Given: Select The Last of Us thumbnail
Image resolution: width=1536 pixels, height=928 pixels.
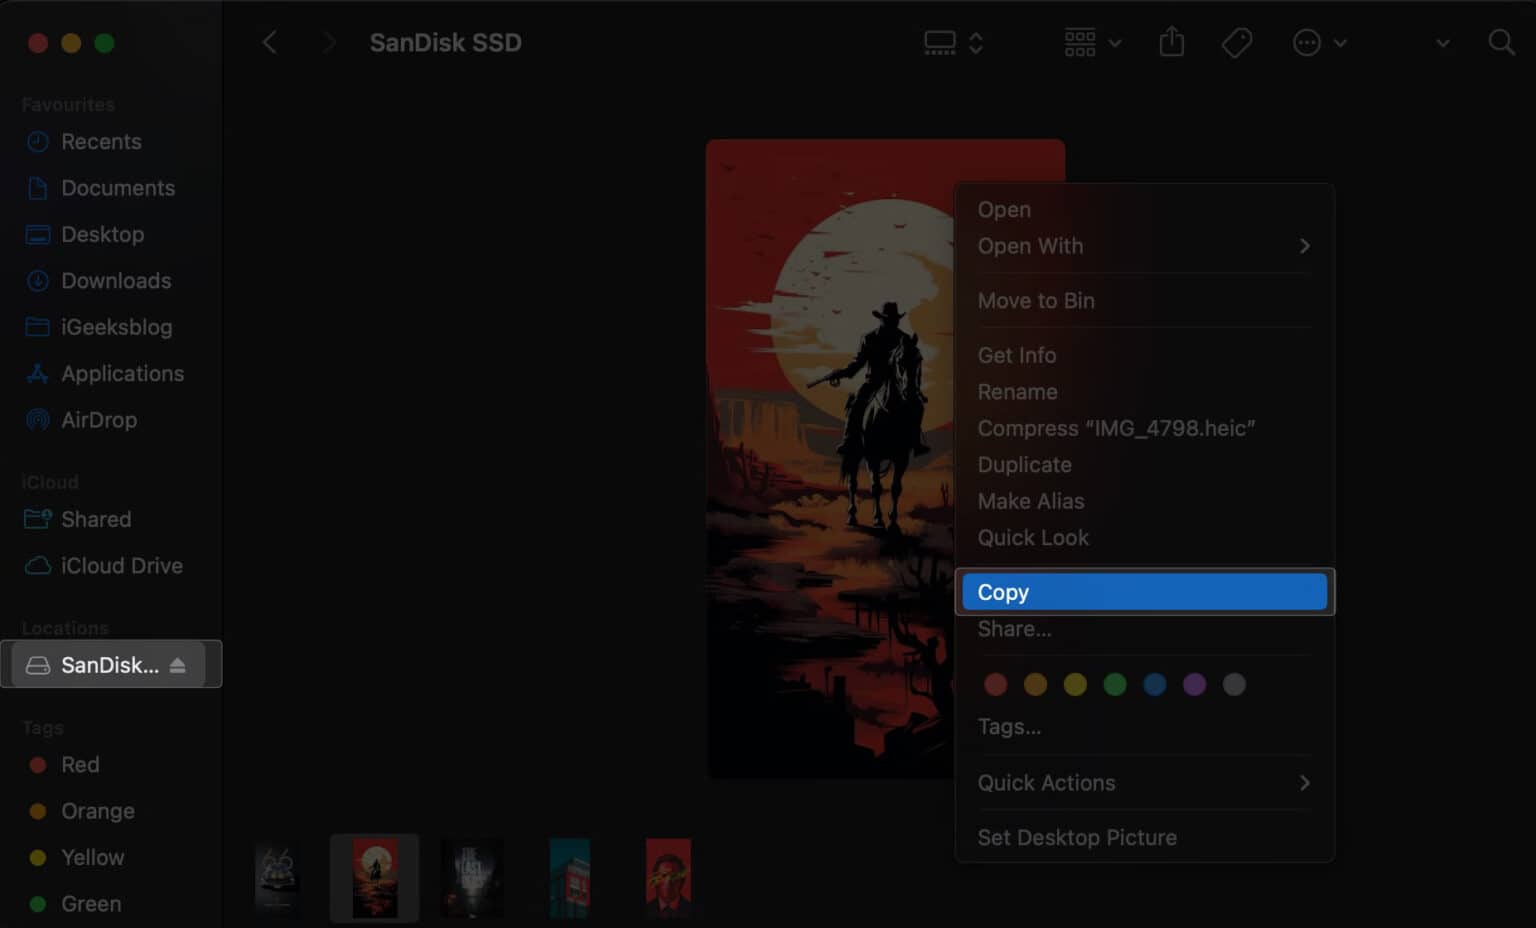Looking at the screenshot, I should (472, 878).
